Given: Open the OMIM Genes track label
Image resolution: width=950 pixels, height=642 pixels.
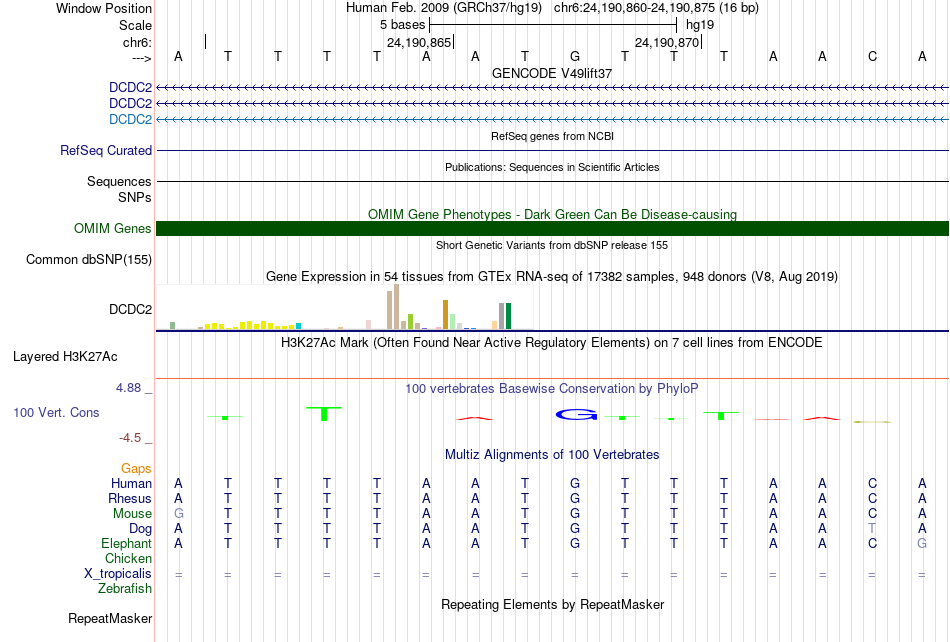Looking at the screenshot, I should pyautogui.click(x=113, y=228).
